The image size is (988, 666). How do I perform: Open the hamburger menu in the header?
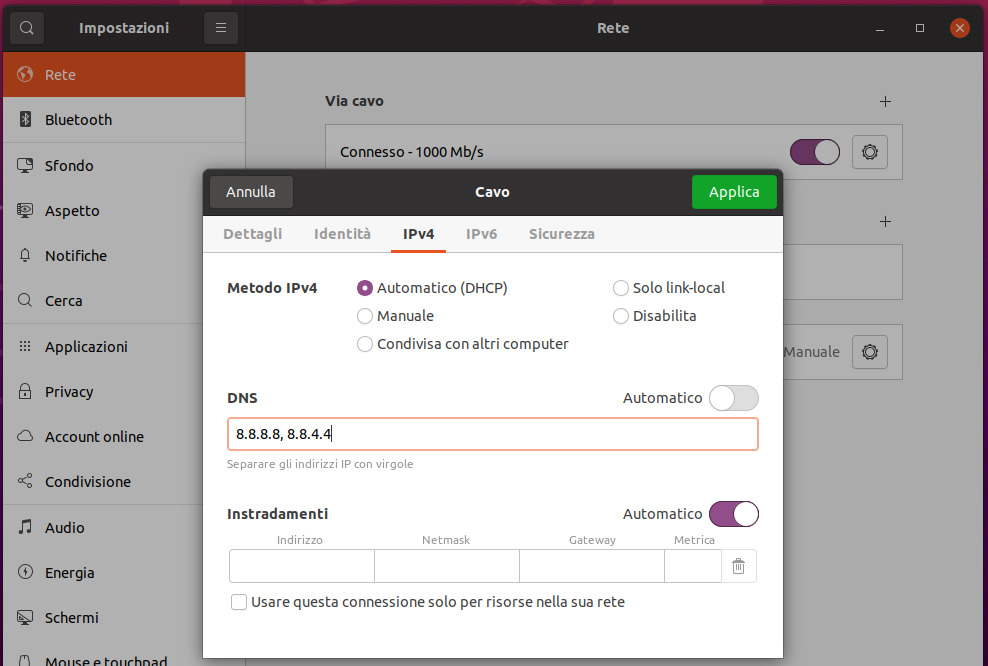point(221,28)
